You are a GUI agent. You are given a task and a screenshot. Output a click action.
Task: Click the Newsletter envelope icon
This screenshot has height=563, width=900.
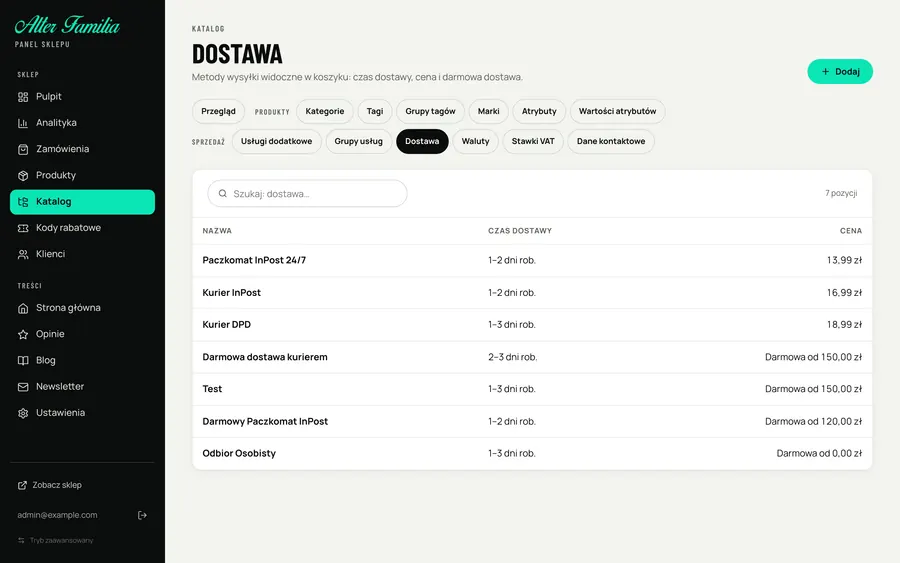tap(23, 387)
